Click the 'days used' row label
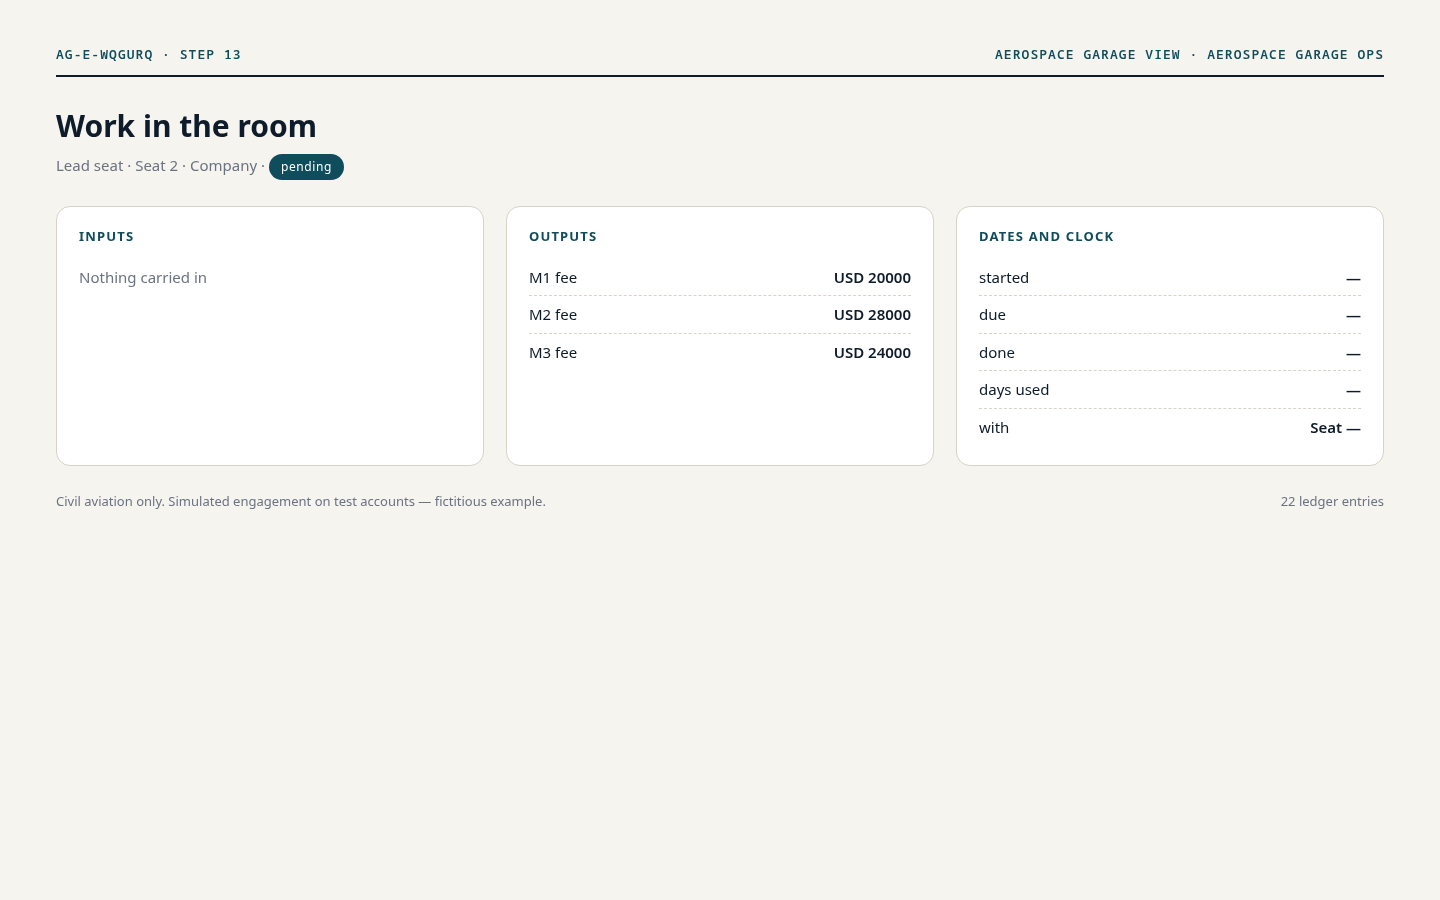 pos(1014,390)
